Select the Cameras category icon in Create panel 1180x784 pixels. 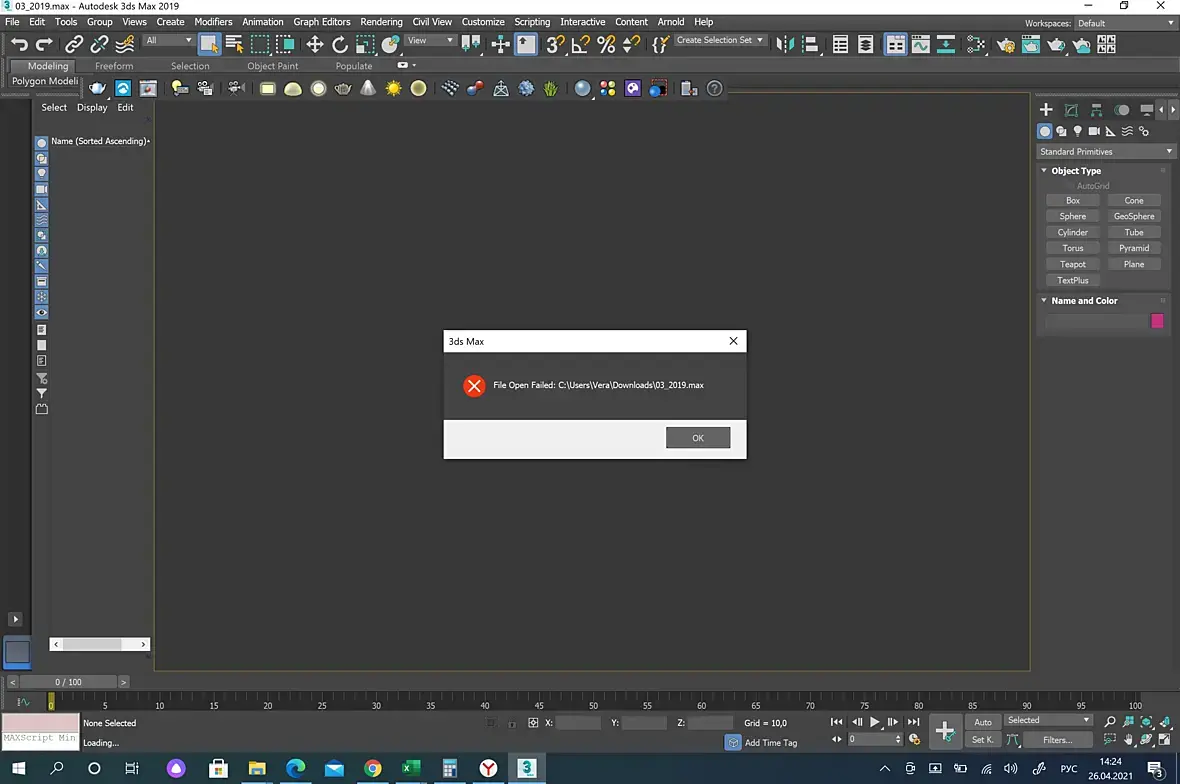(x=1094, y=131)
